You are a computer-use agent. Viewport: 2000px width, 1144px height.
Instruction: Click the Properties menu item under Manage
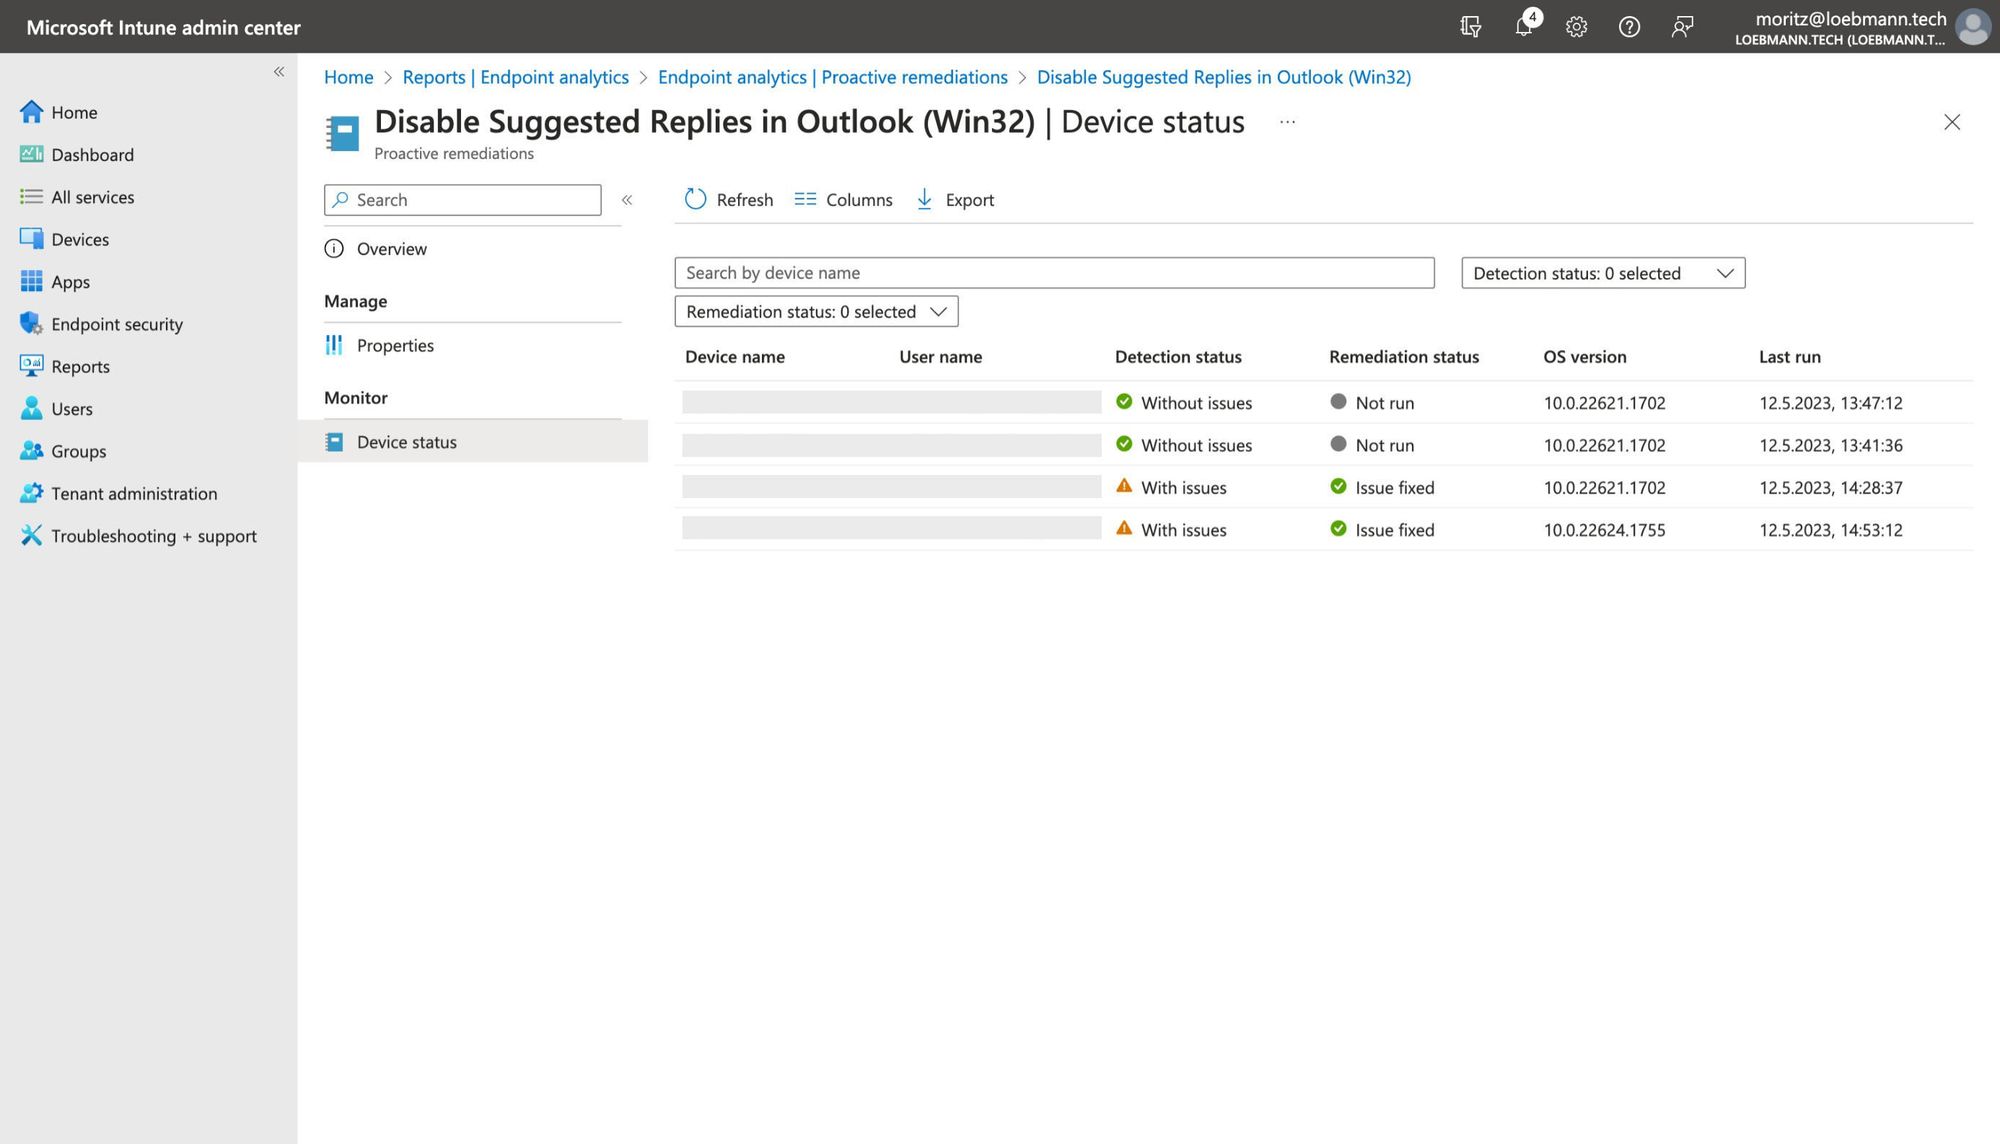pyautogui.click(x=394, y=345)
